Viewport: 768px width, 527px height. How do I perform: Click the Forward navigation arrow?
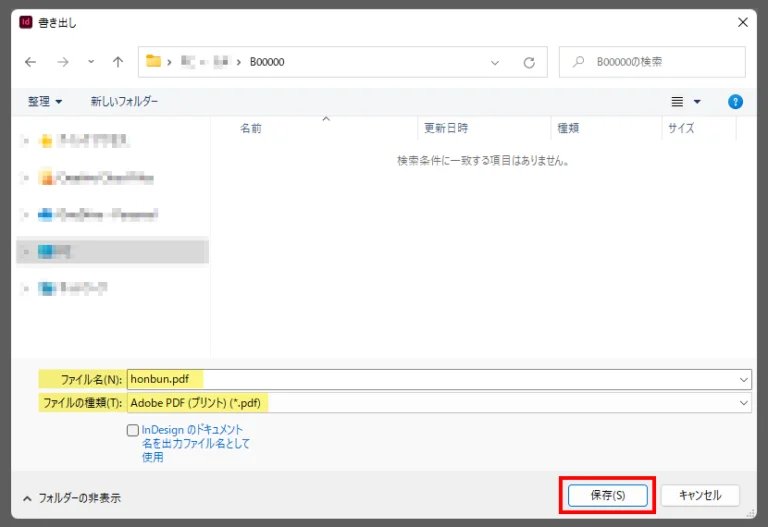[63, 62]
